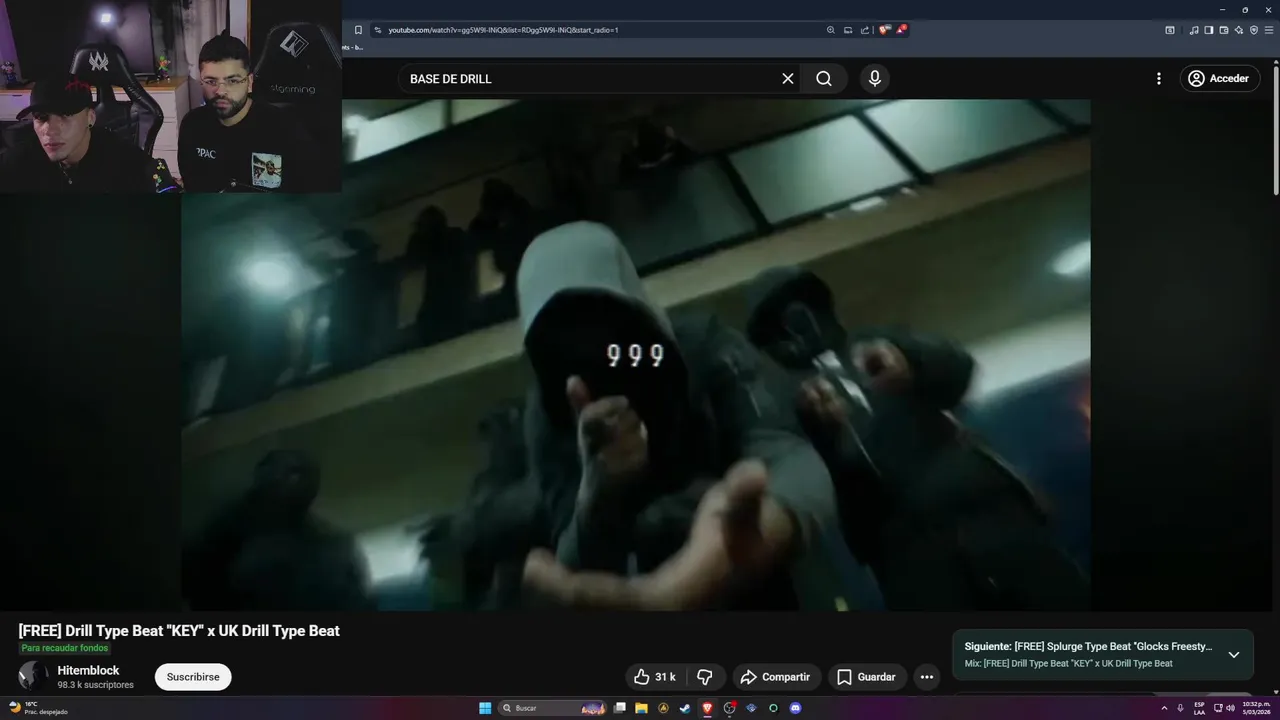The width and height of the screenshot is (1280, 720).
Task: Open Brave music playlist note icon
Action: (1194, 30)
